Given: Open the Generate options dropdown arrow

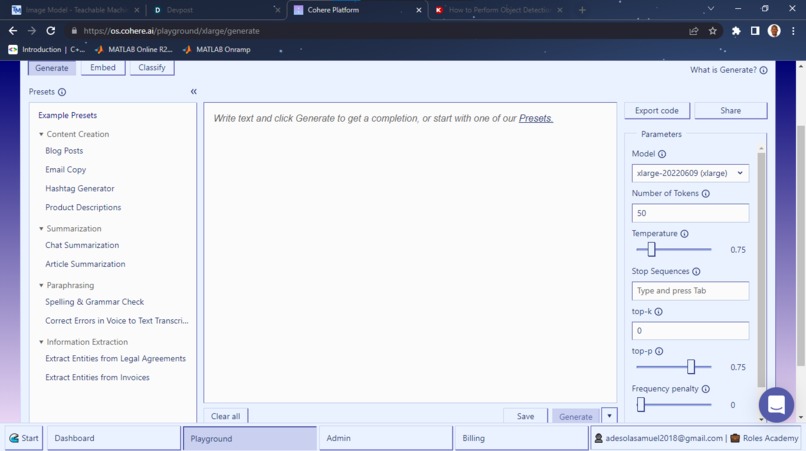Looking at the screenshot, I should click(x=609, y=416).
